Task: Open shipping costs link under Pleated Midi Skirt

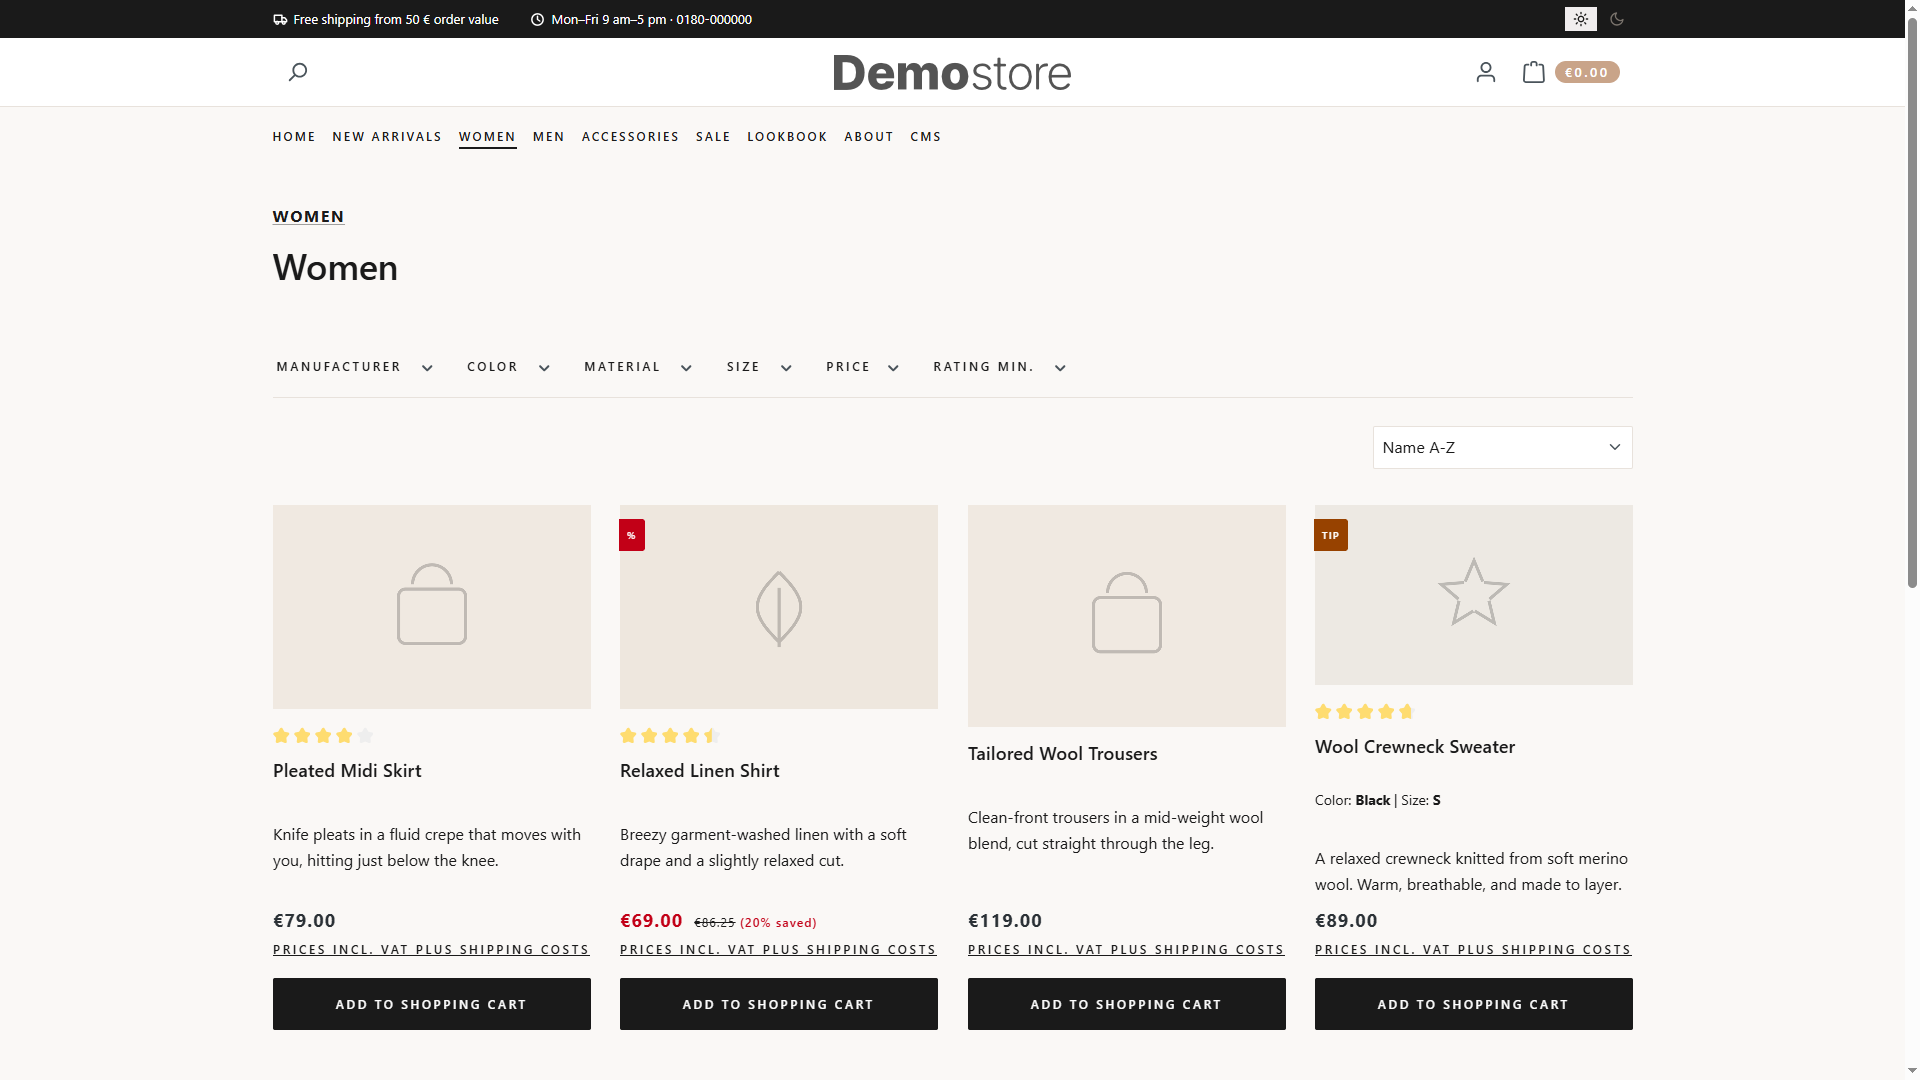Action: 431,950
